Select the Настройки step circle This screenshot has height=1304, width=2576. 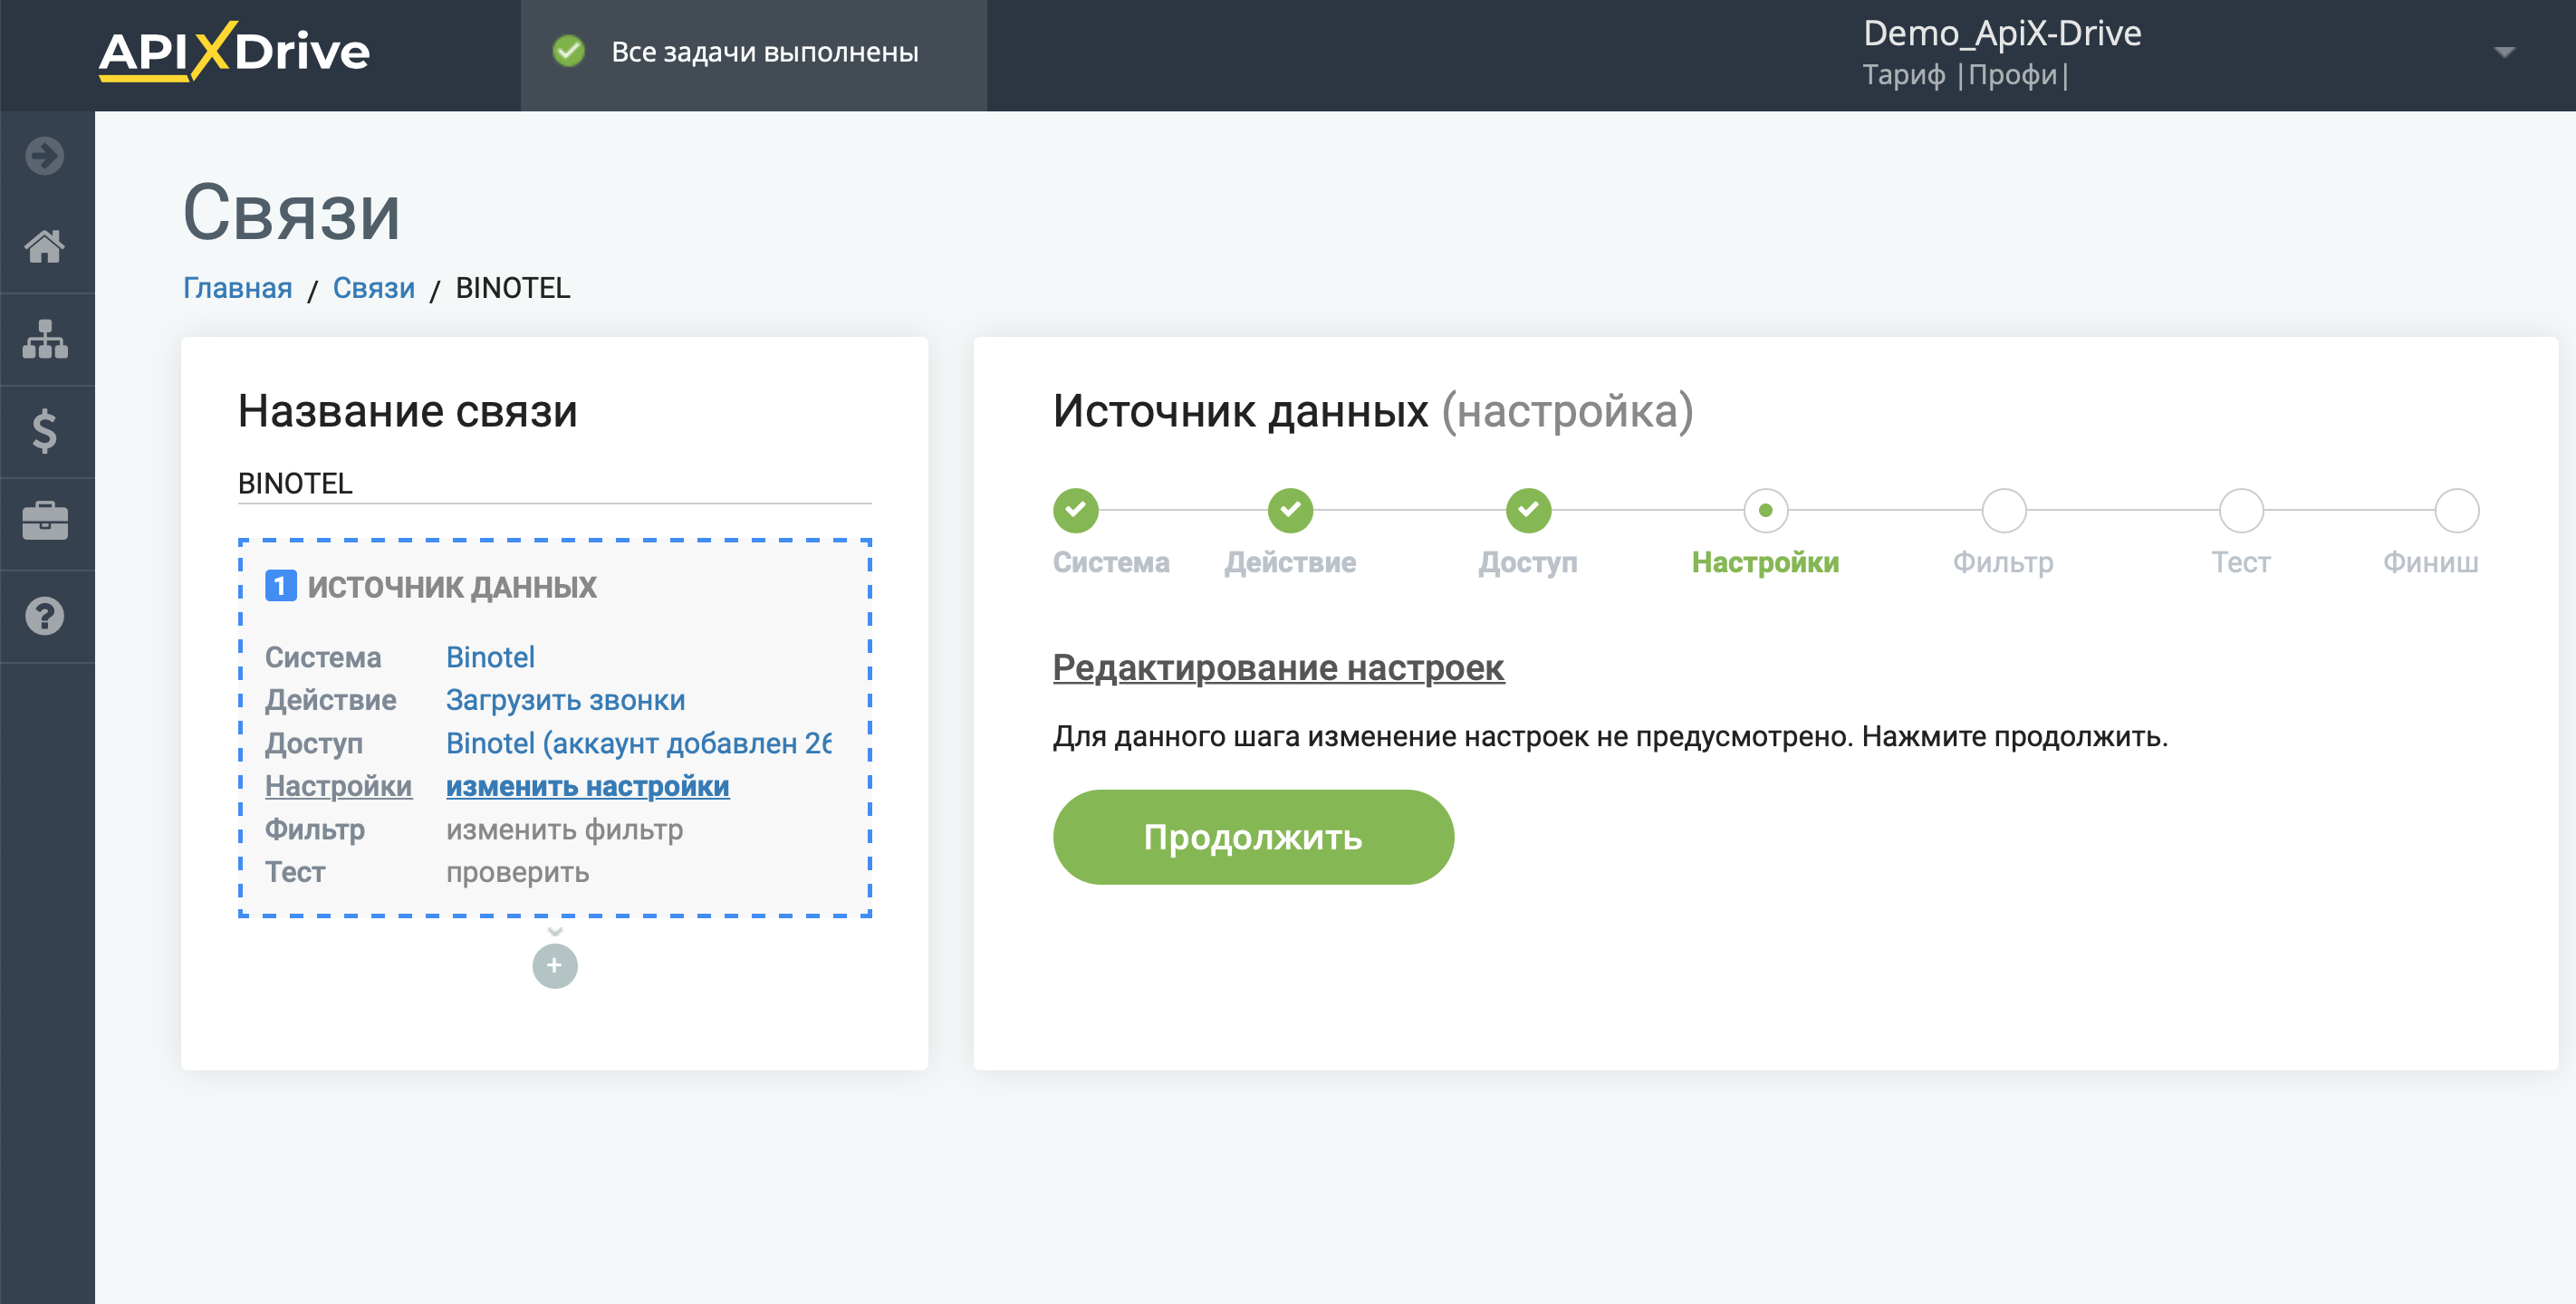tap(1765, 510)
